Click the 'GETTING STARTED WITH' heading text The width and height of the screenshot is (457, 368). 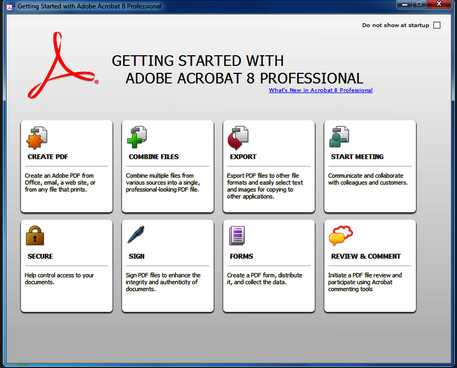pos(198,61)
